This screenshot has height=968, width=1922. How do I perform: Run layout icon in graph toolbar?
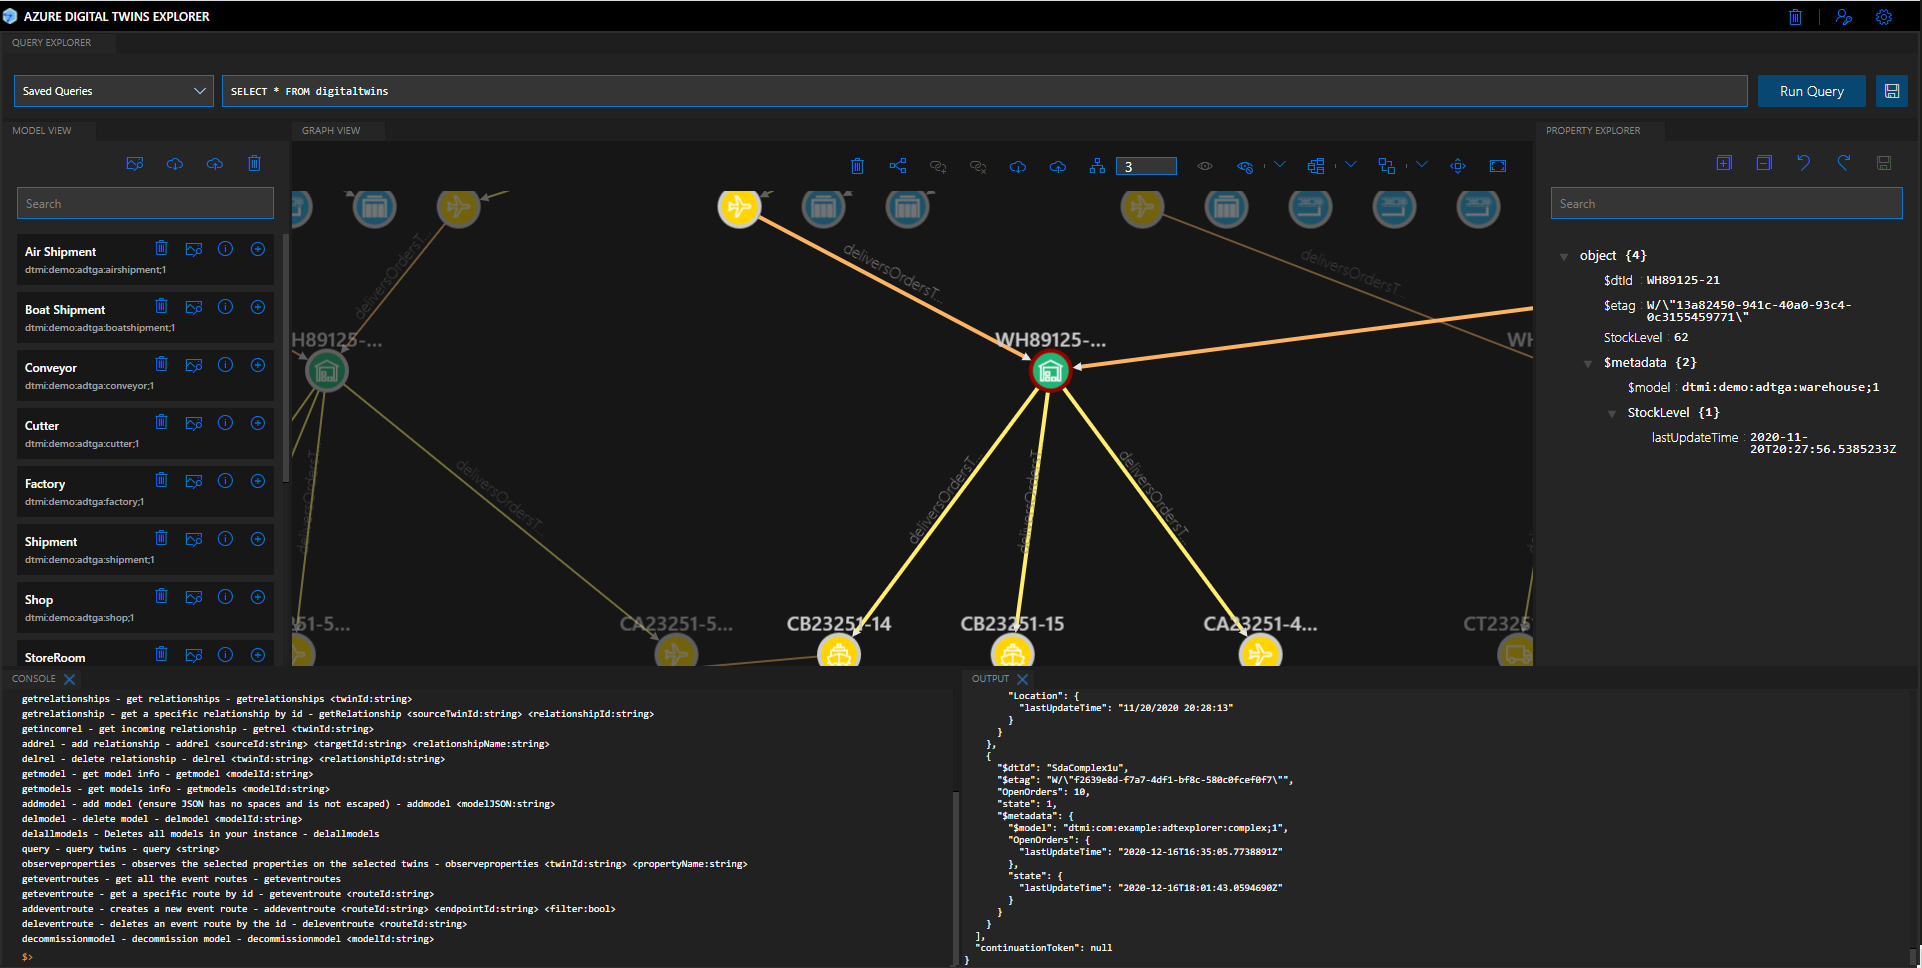pos(1387,166)
